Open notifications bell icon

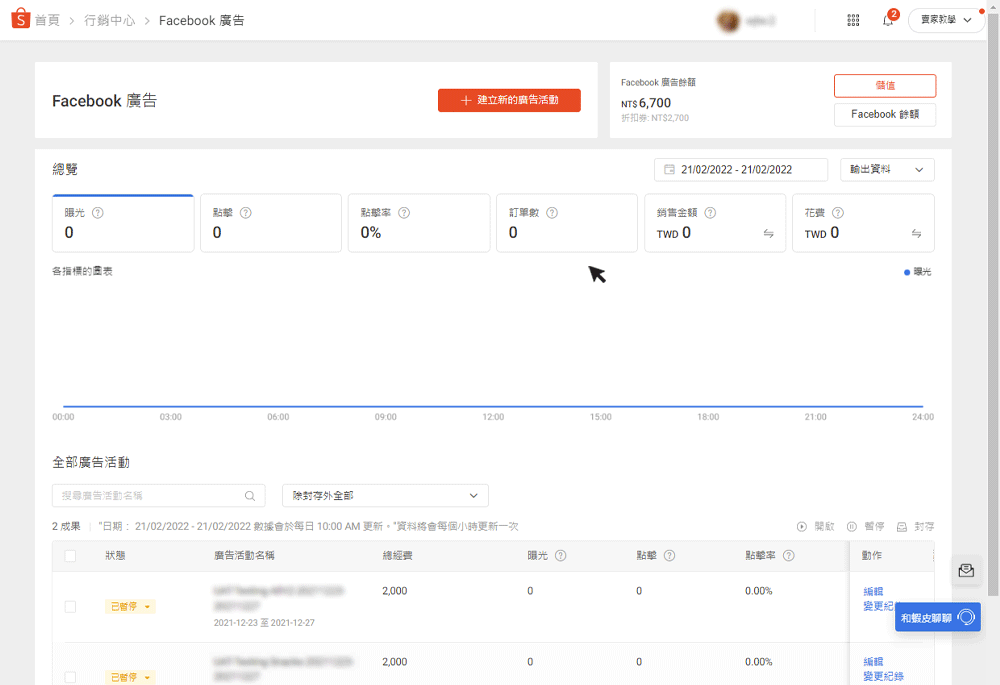coord(888,20)
